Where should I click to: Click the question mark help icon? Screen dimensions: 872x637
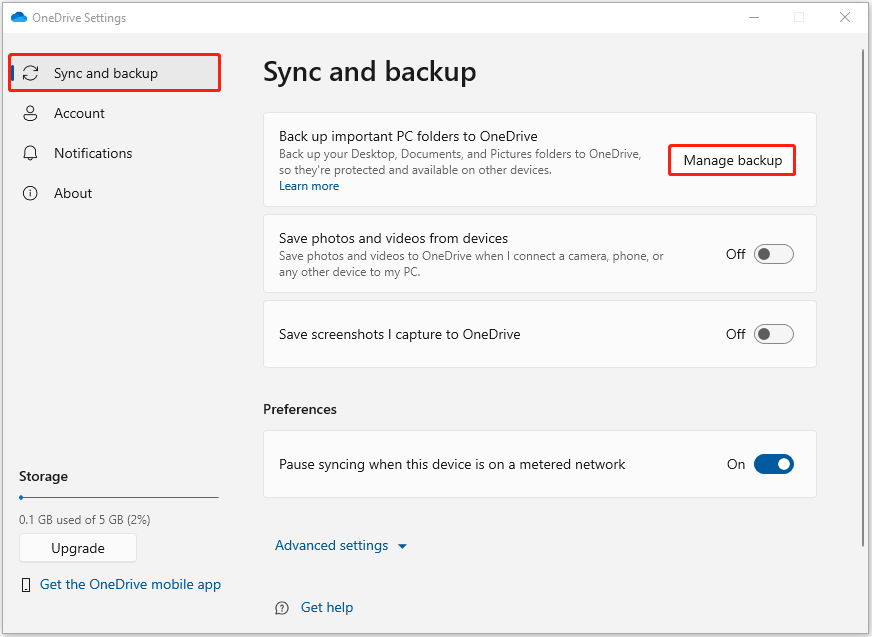(282, 608)
